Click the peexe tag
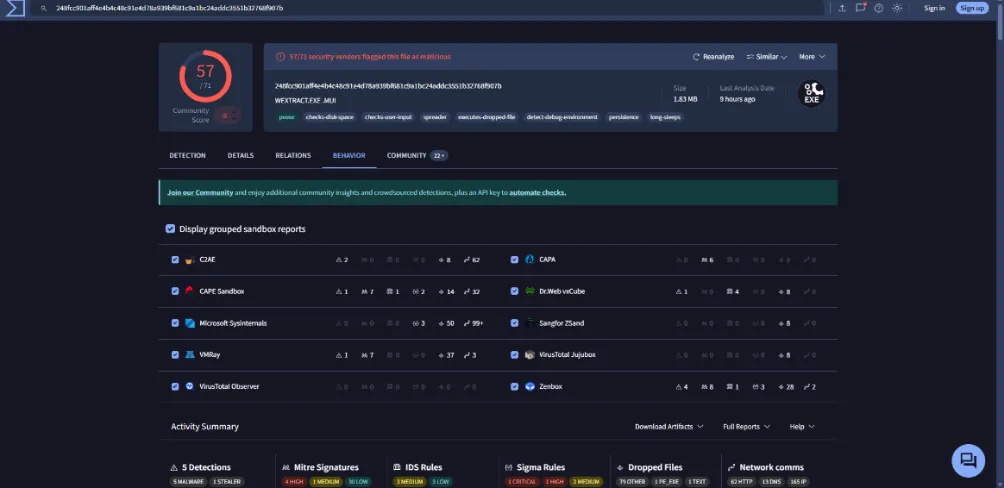The height and width of the screenshot is (488, 1004). [x=287, y=117]
